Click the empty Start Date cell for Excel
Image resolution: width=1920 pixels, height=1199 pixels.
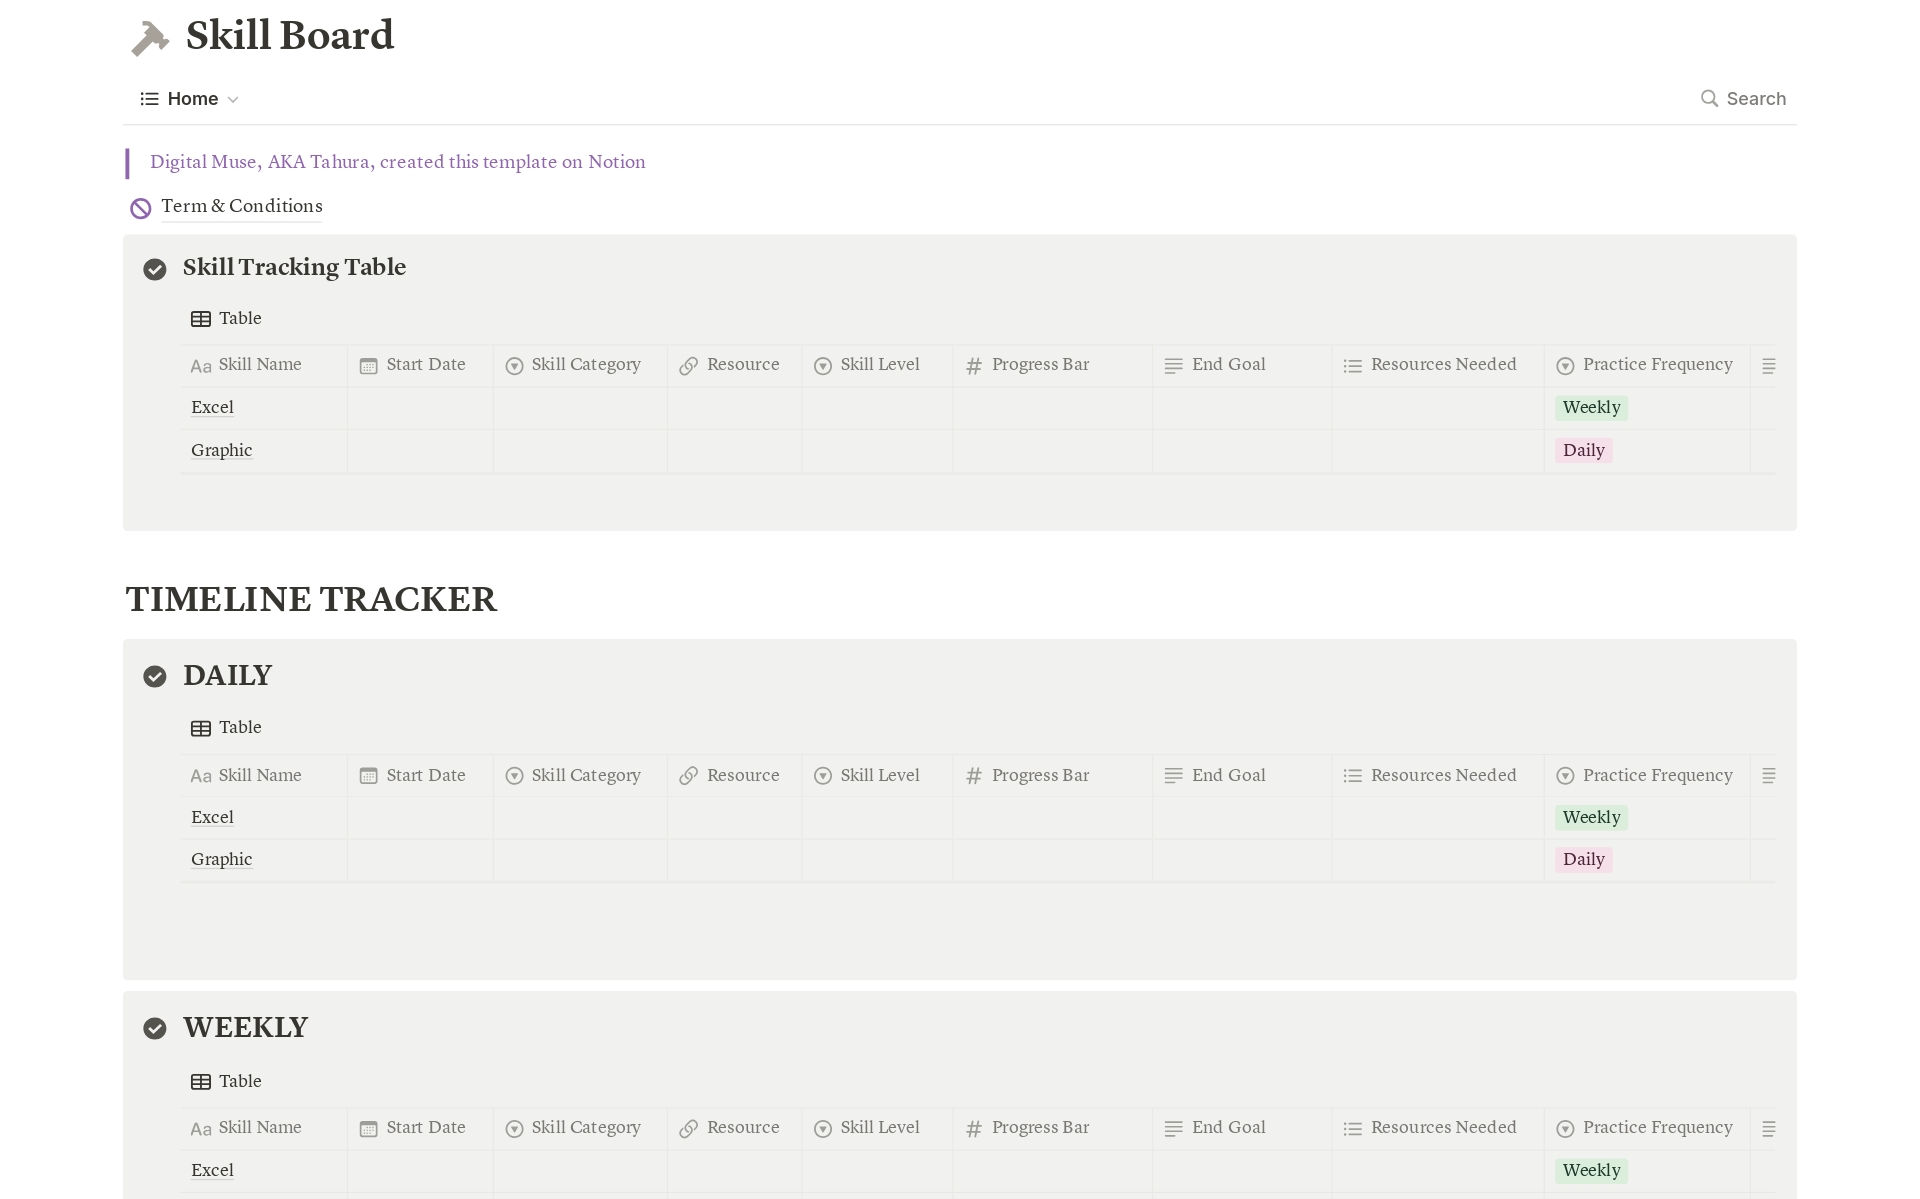point(420,408)
